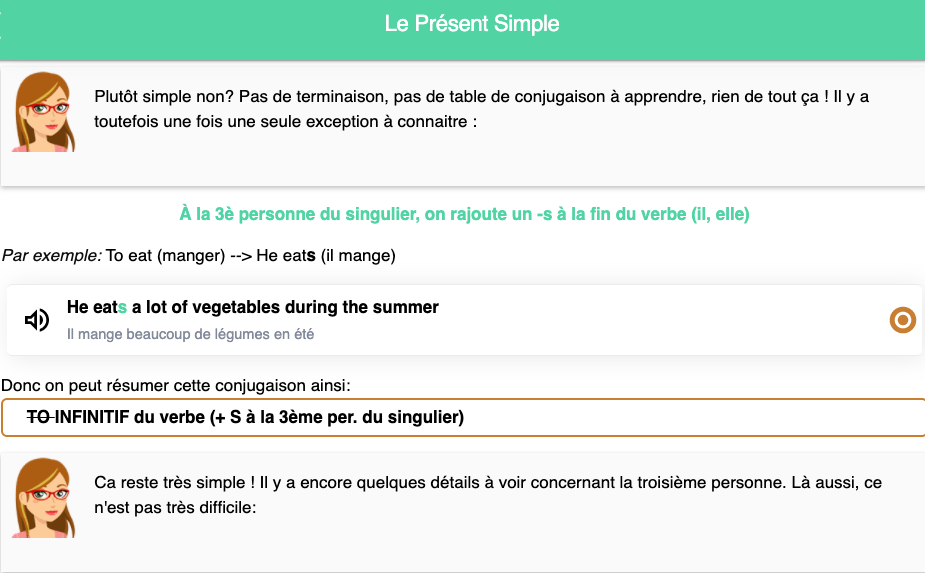
Task: Click the translation "Il mange beaucoup de légumes"
Action: [190, 334]
